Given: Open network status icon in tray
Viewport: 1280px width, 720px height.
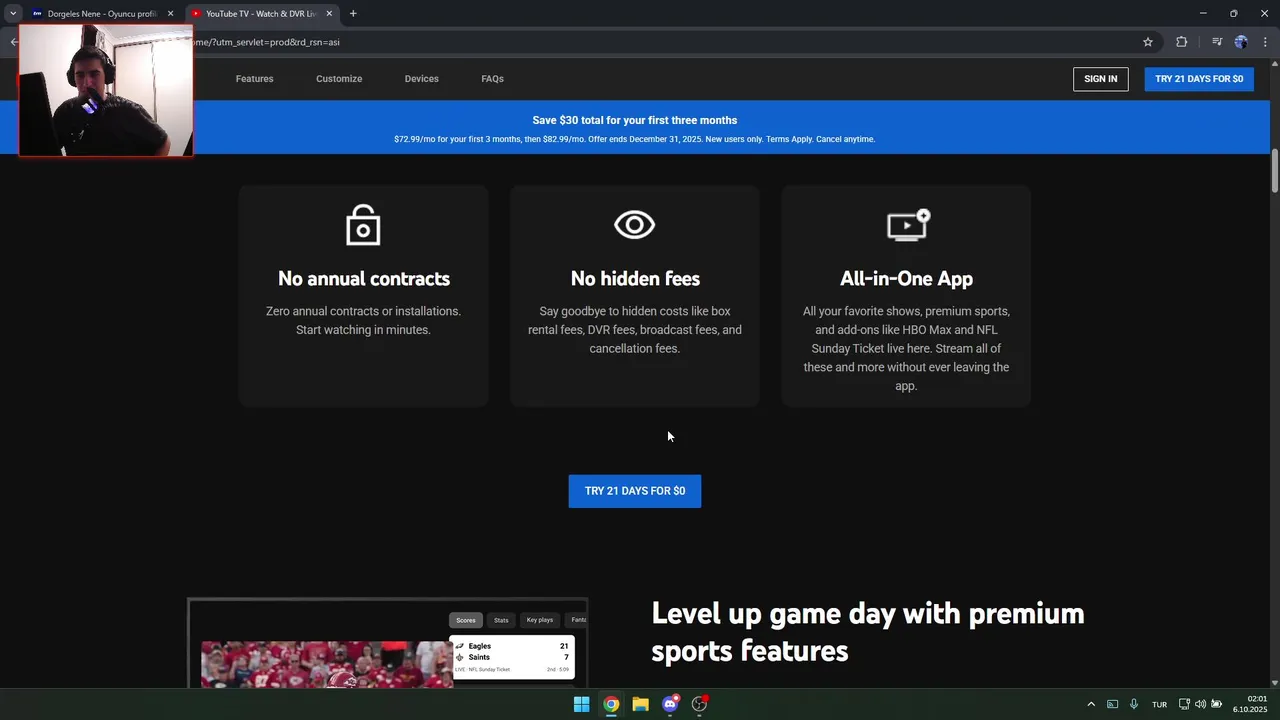Looking at the screenshot, I should (x=1184, y=704).
